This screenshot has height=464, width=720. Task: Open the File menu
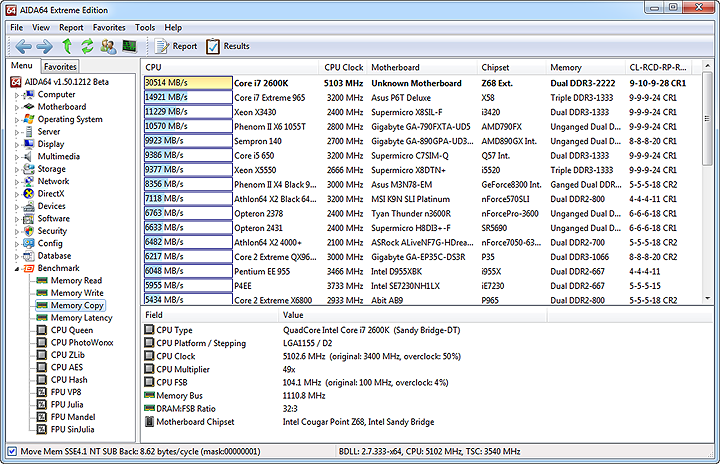pos(17,28)
